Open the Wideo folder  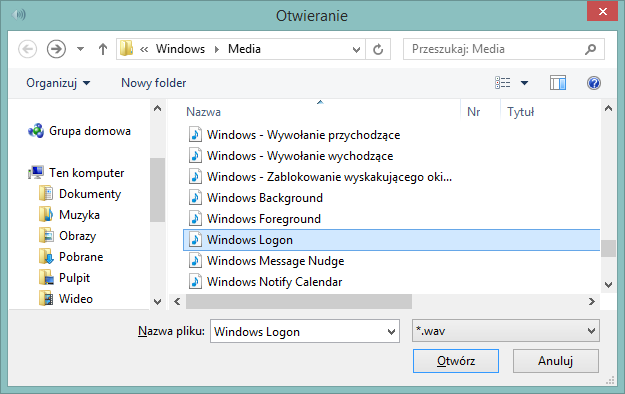[76, 299]
